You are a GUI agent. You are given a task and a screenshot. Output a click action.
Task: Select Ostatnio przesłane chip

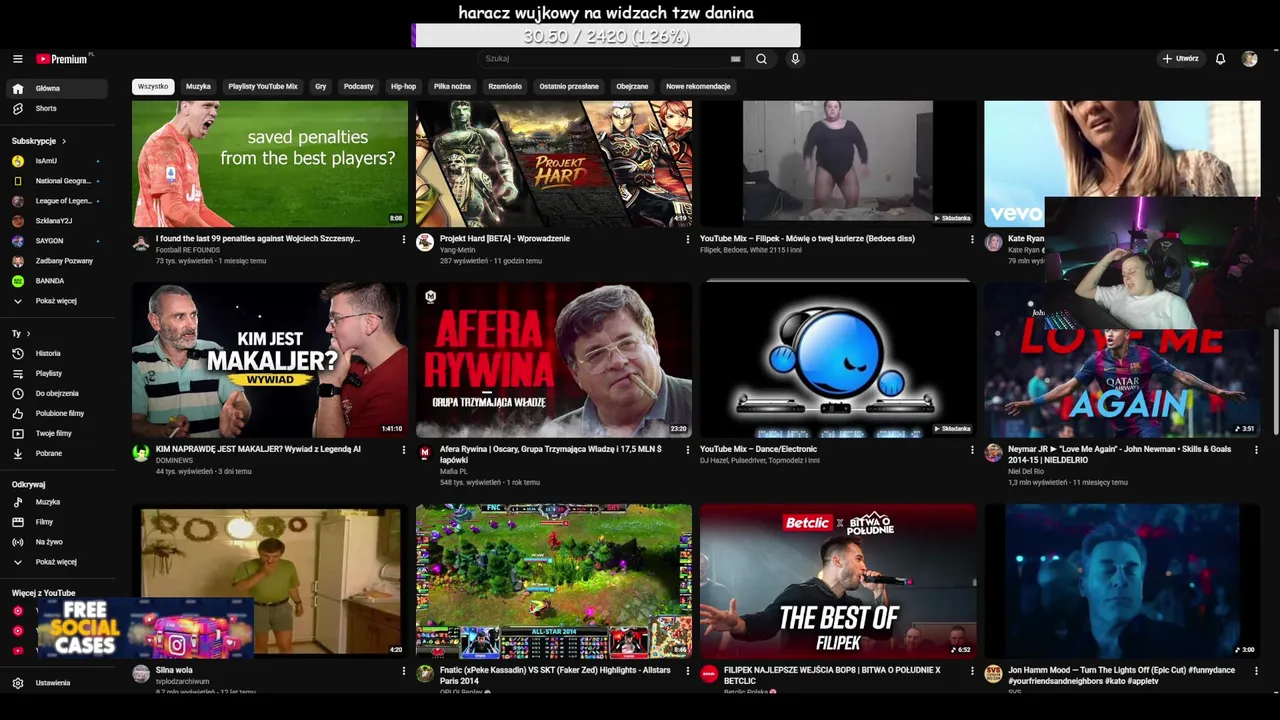[569, 86]
